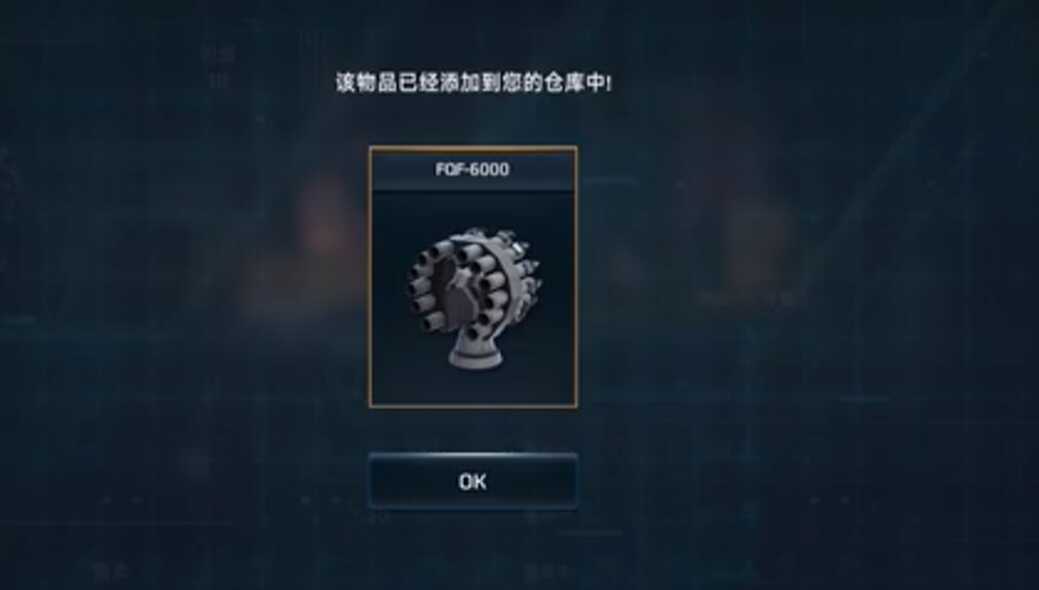Image resolution: width=1039 pixels, height=590 pixels.
Task: Select the FQF-6000 item card
Action: (x=473, y=276)
